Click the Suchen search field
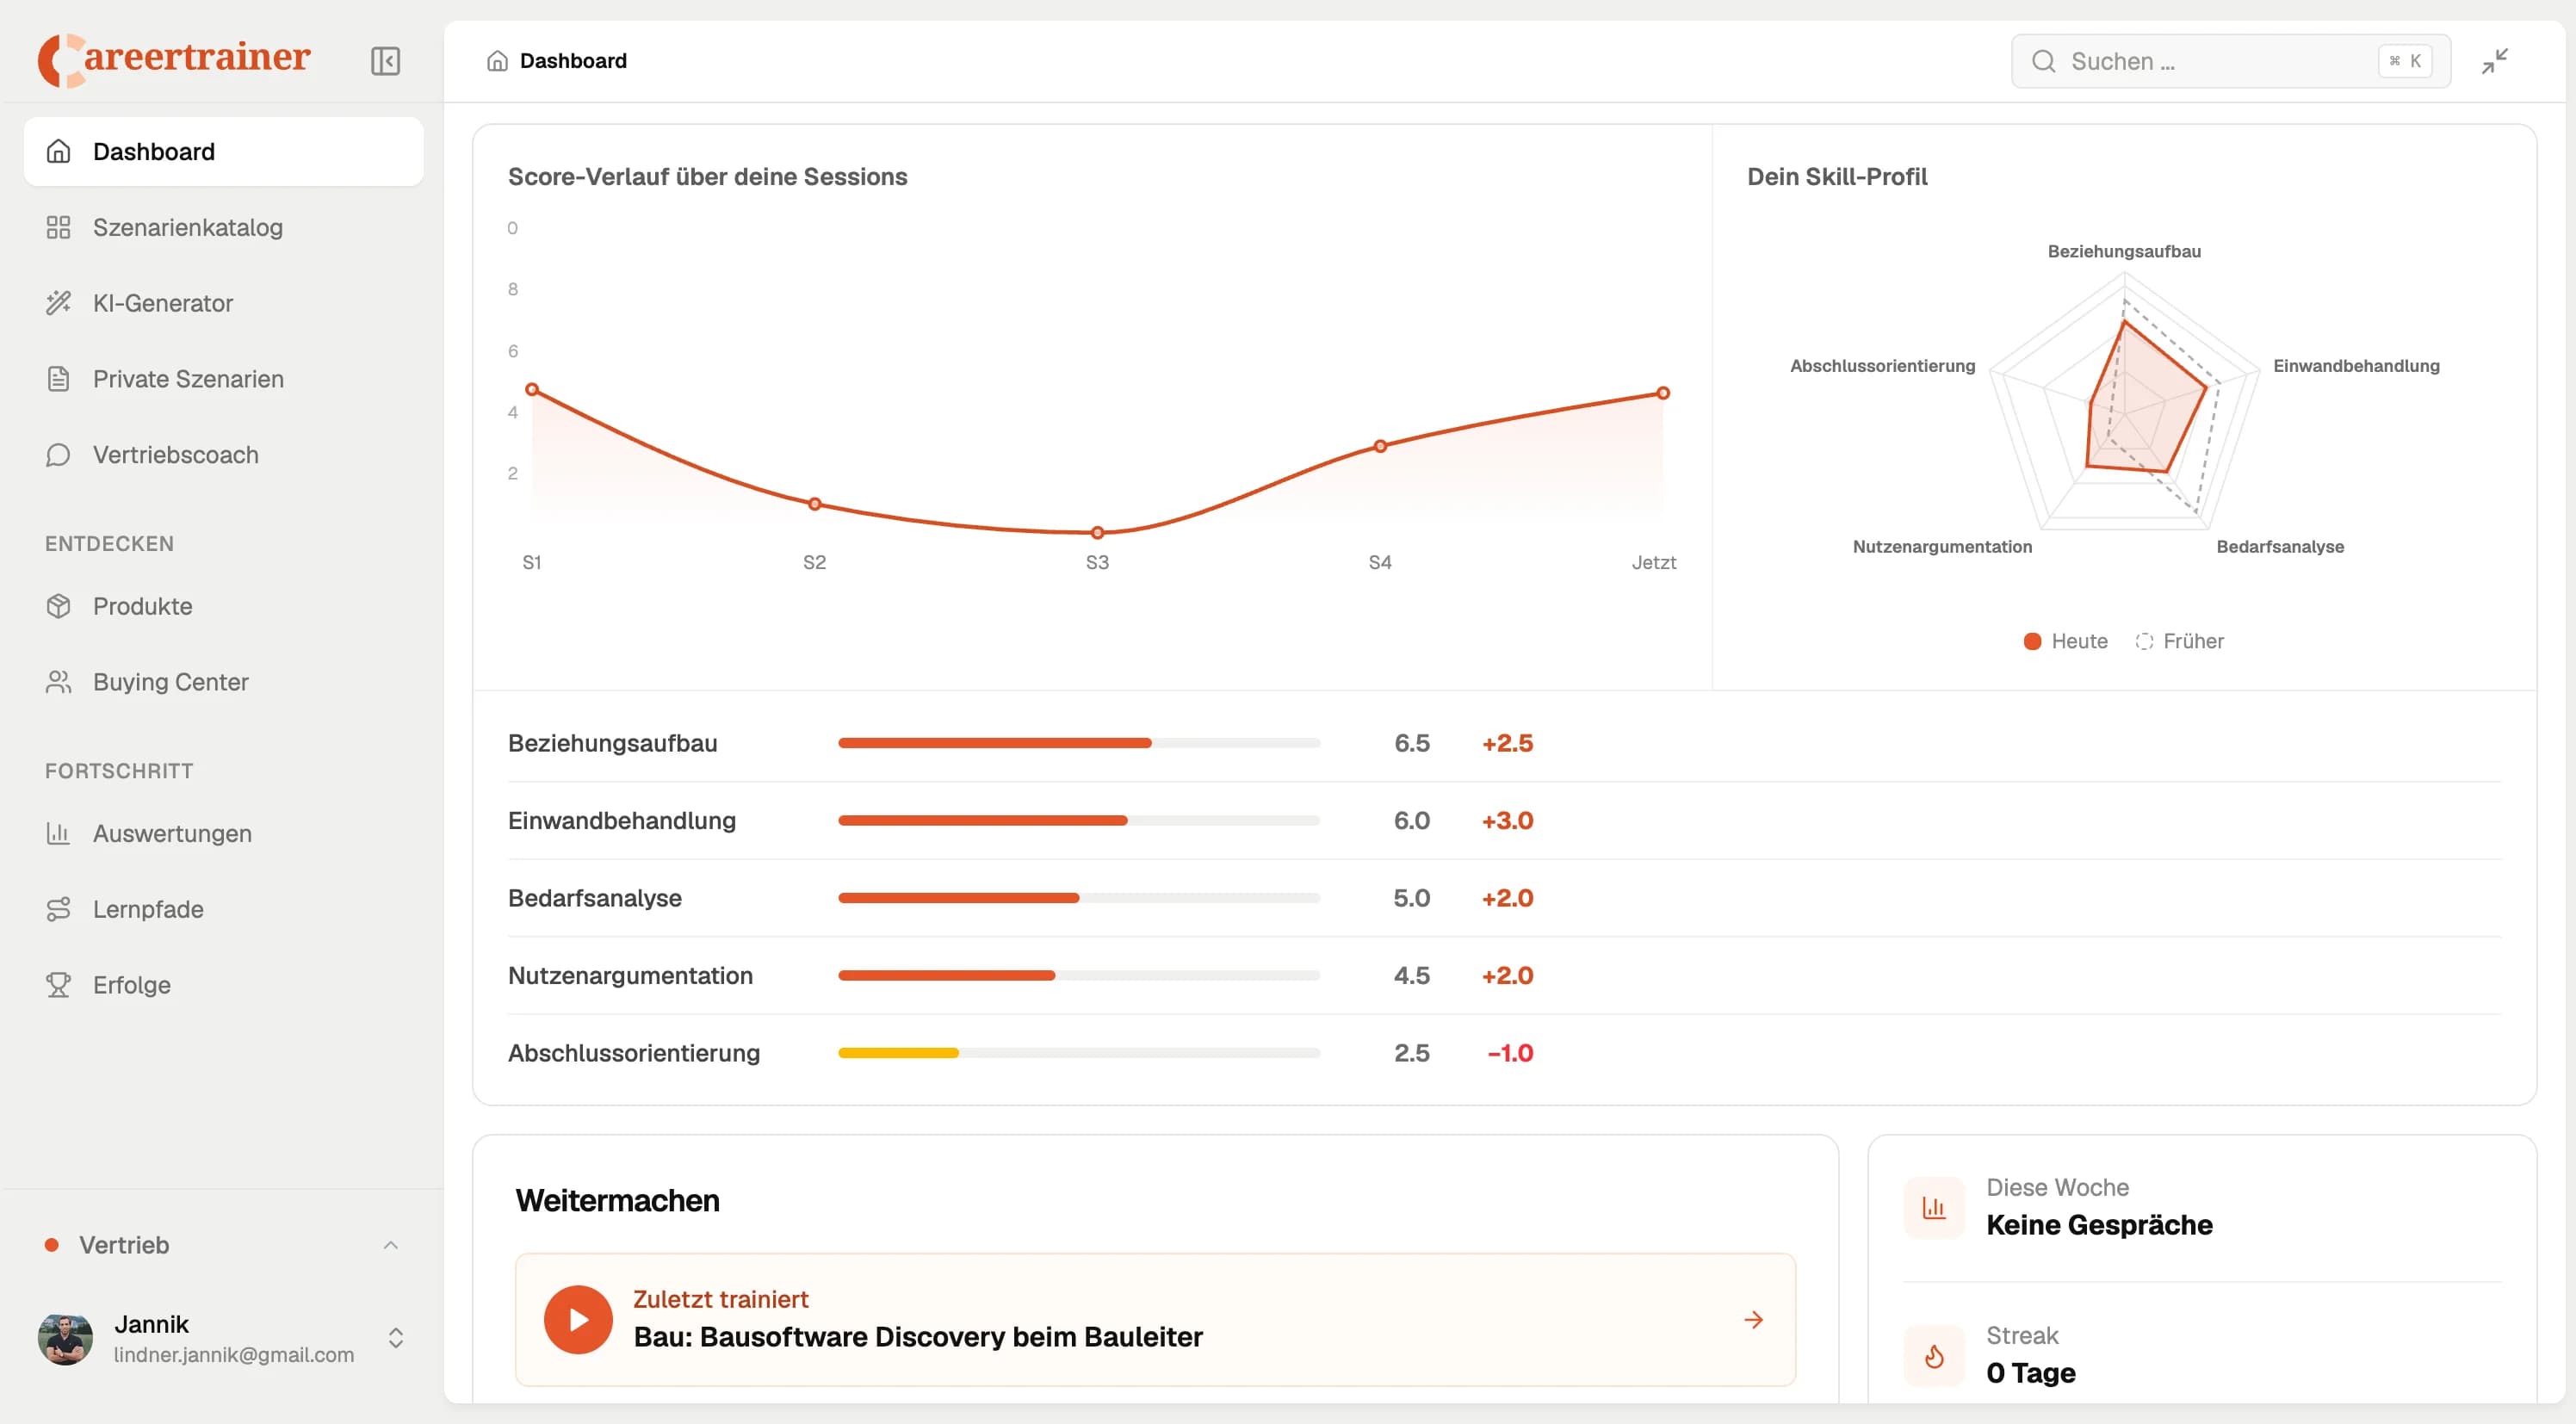Viewport: 2576px width, 1424px height. (x=2231, y=61)
